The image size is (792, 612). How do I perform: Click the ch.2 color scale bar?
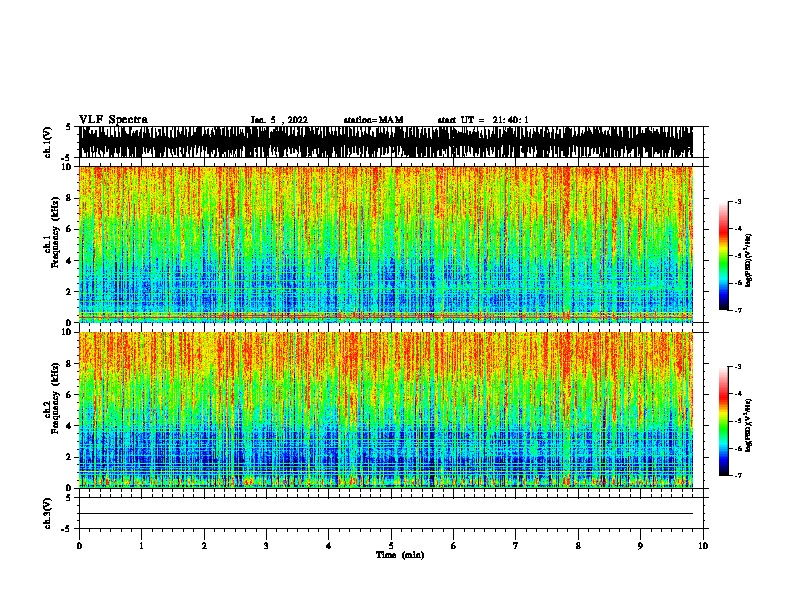coord(723,421)
